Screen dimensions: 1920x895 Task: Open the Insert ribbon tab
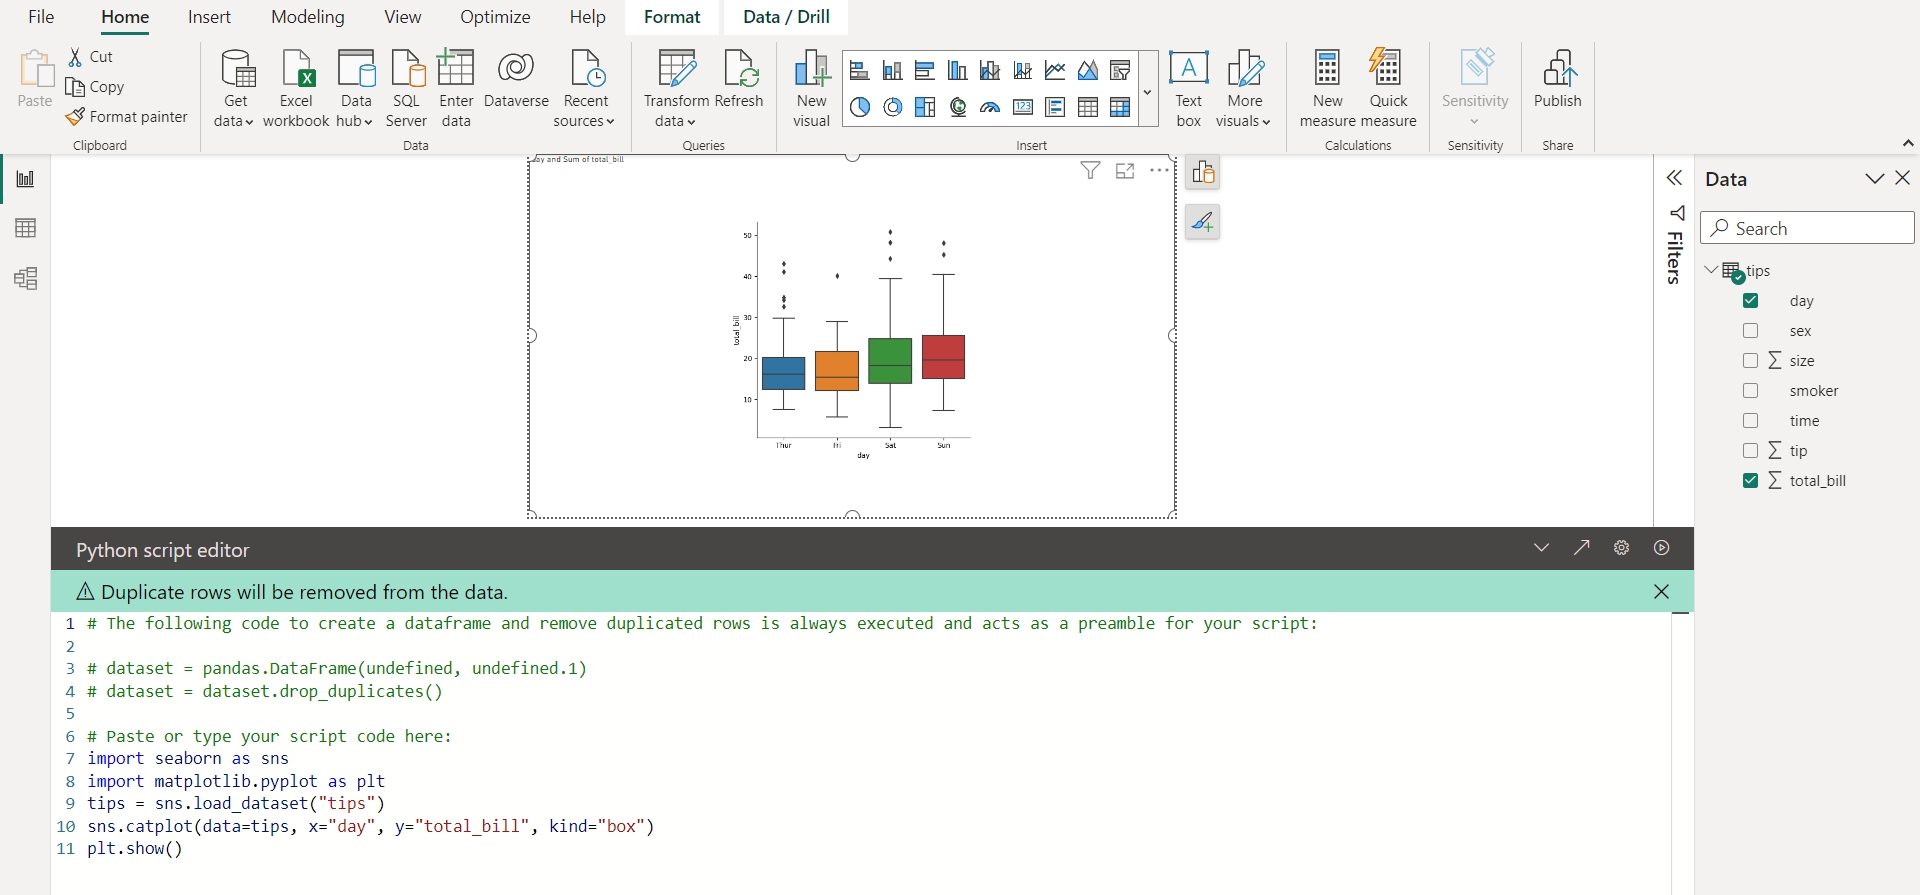click(x=209, y=17)
